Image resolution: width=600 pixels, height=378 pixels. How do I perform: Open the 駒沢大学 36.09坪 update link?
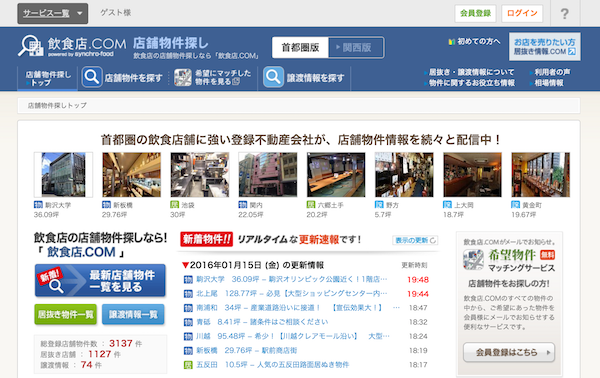tap(291, 279)
